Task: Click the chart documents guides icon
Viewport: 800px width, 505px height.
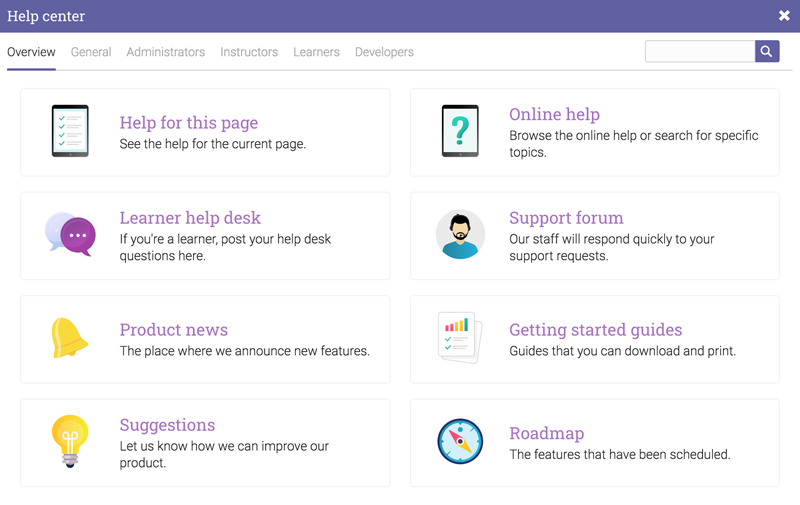Action: (x=460, y=338)
